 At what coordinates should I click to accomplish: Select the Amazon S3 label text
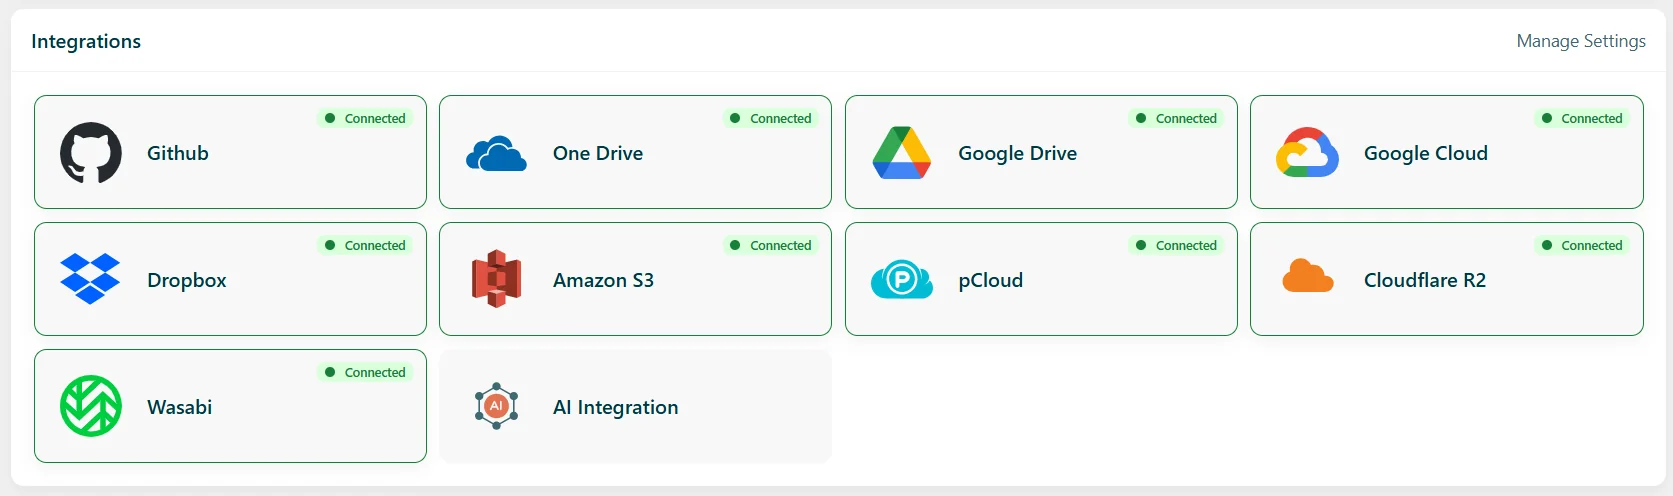coord(603,280)
